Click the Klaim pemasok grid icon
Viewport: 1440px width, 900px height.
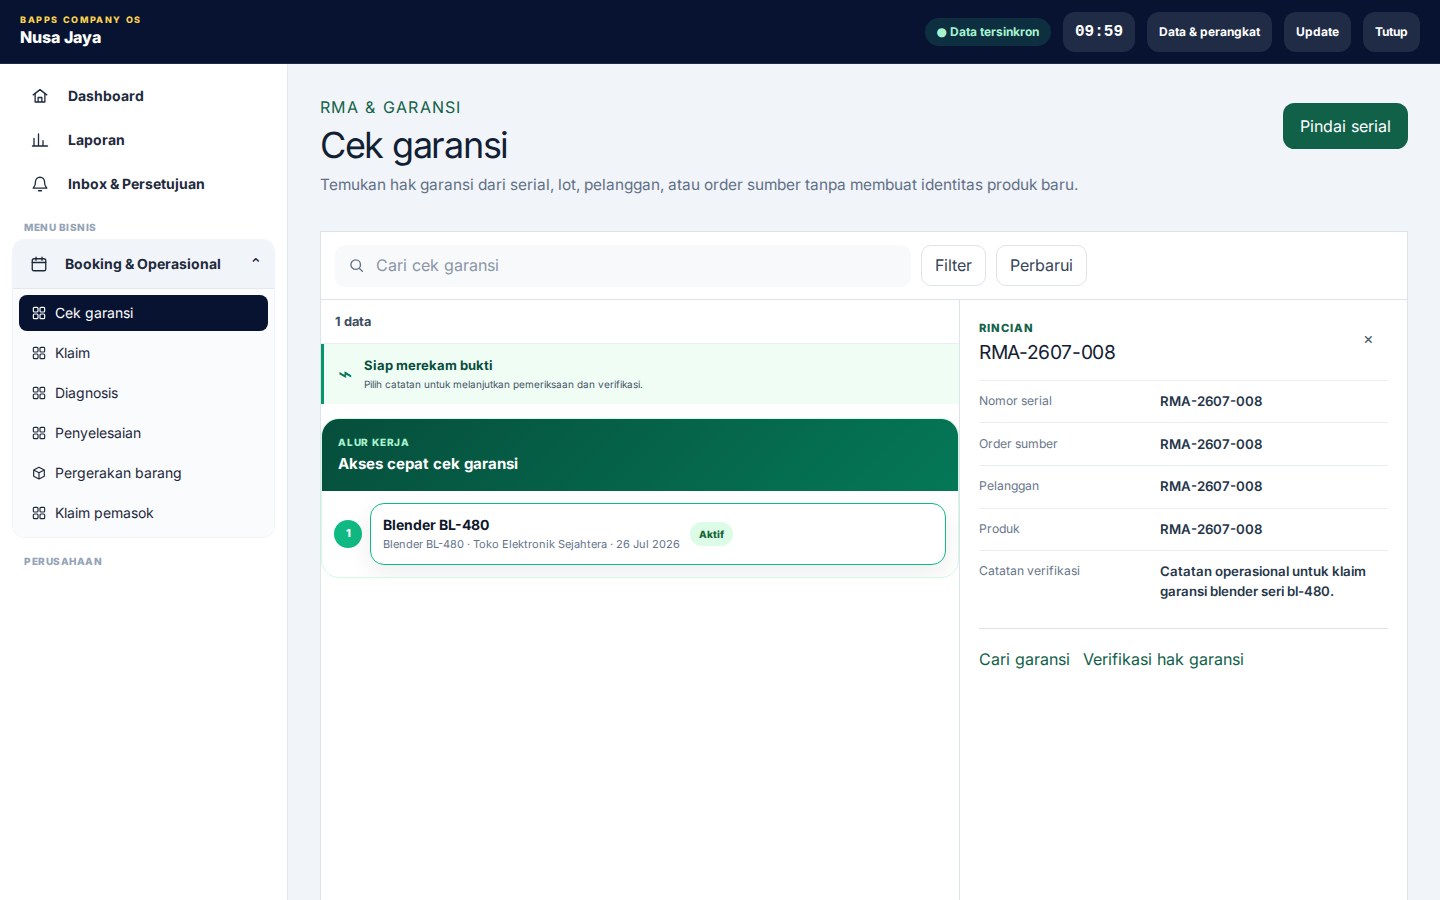pos(39,513)
